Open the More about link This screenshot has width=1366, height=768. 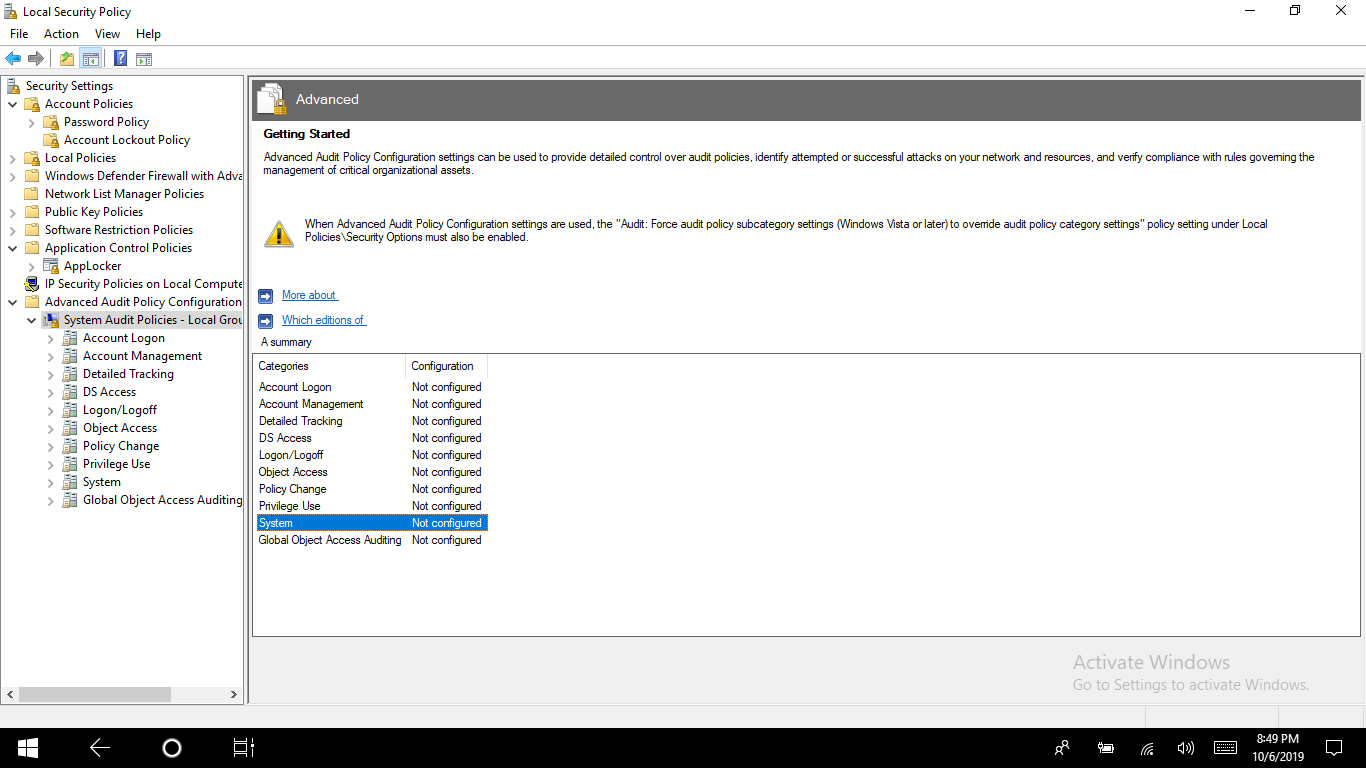310,295
